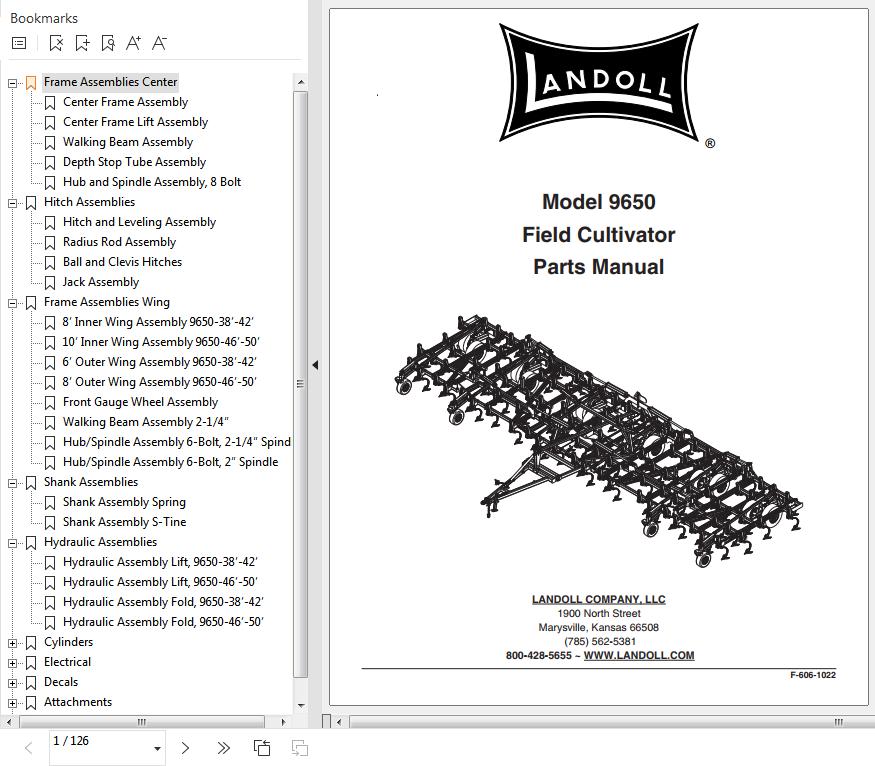
Task: Decrease bookmark text size
Action: pos(158,43)
